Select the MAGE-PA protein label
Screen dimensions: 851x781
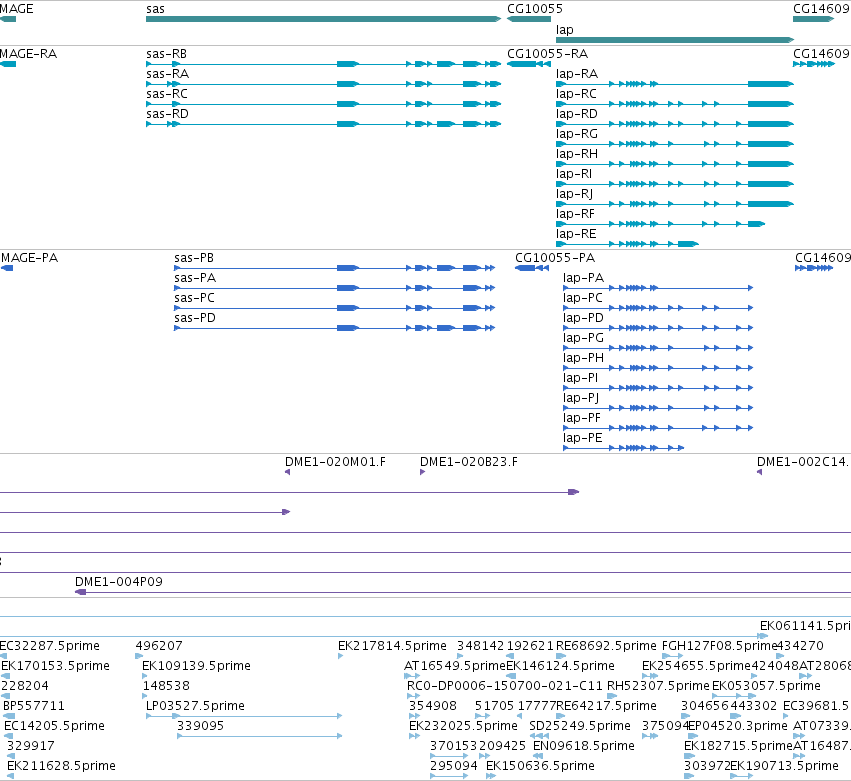[x=29, y=258]
